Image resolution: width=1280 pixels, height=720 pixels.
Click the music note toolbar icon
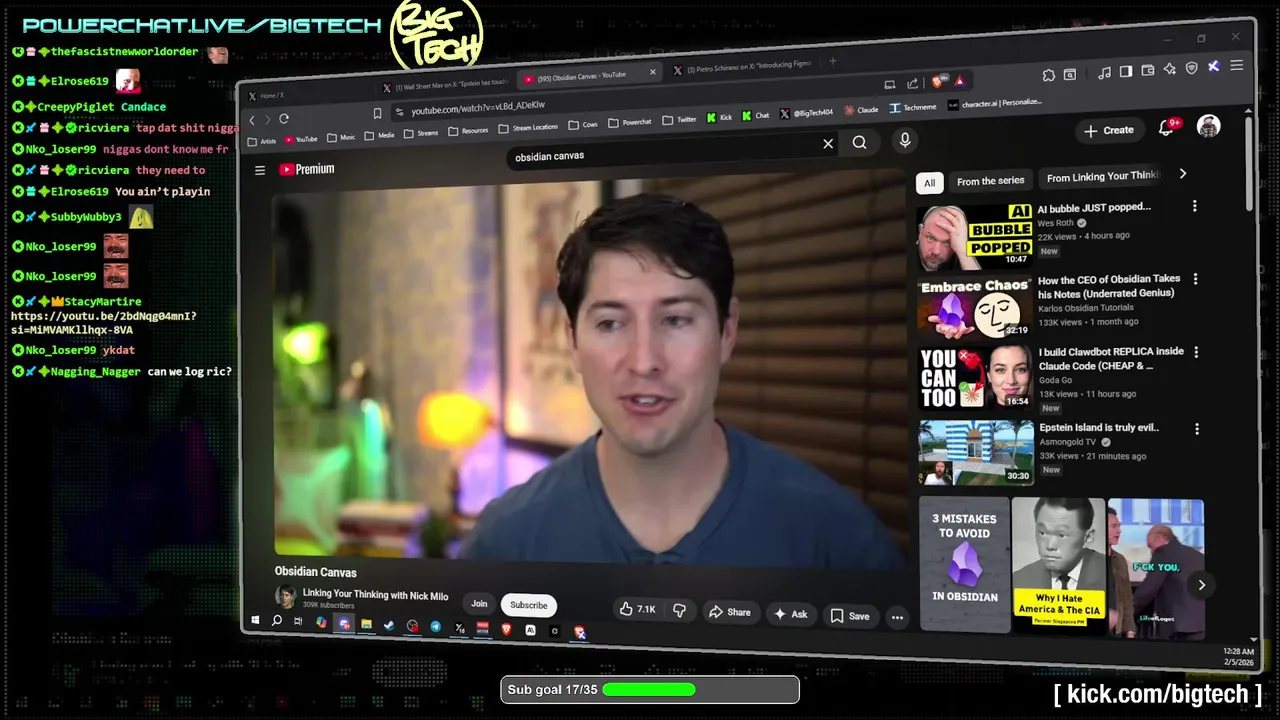[x=1104, y=72]
